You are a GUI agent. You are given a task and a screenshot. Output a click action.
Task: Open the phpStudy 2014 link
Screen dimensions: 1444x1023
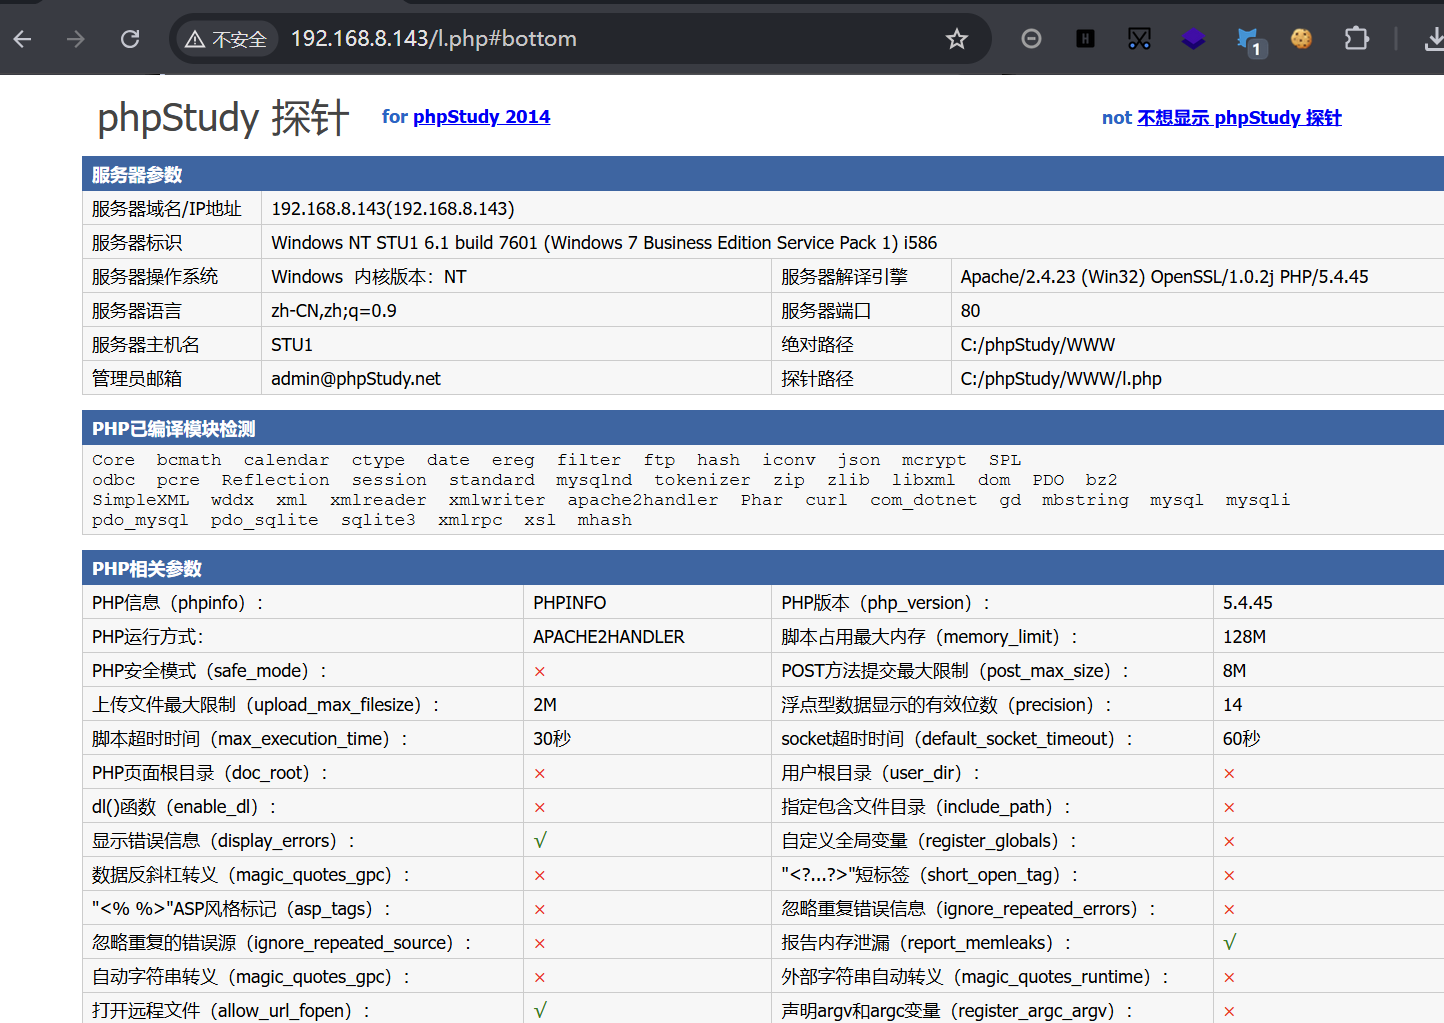click(x=481, y=117)
